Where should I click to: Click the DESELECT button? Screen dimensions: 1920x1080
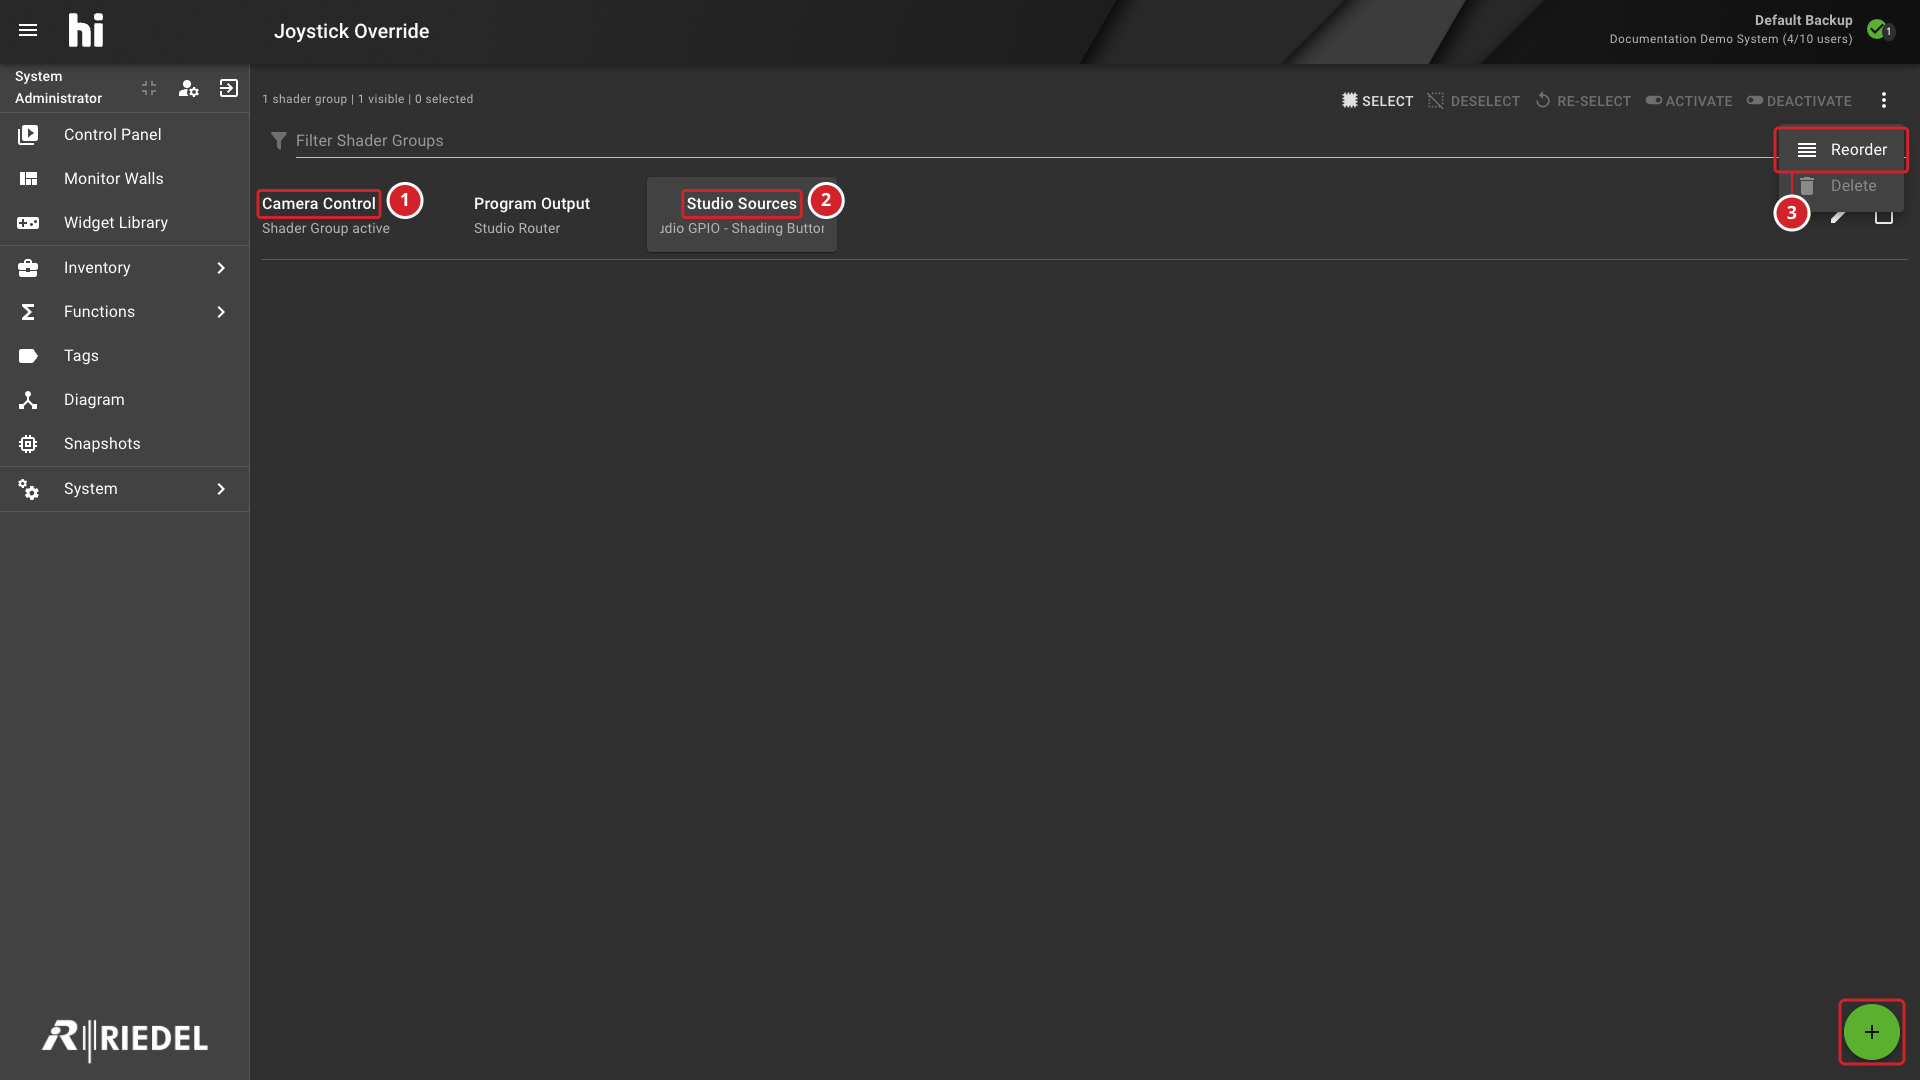tap(1473, 100)
